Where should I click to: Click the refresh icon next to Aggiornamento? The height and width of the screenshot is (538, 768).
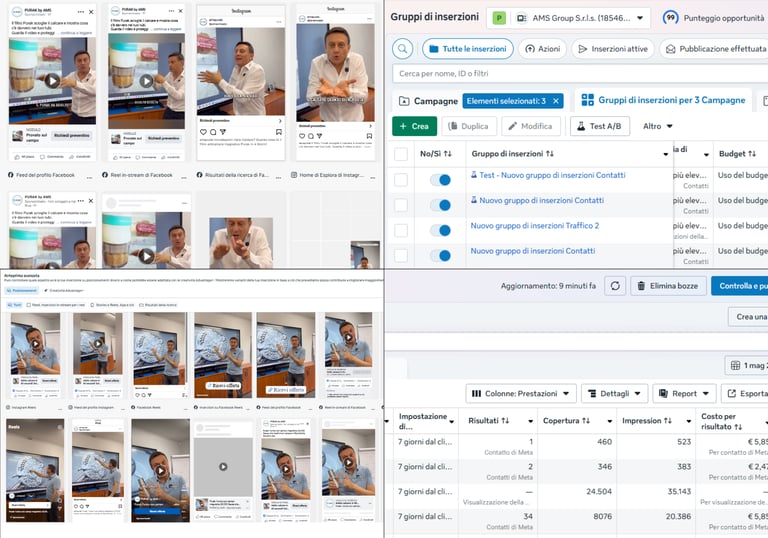[x=615, y=286]
